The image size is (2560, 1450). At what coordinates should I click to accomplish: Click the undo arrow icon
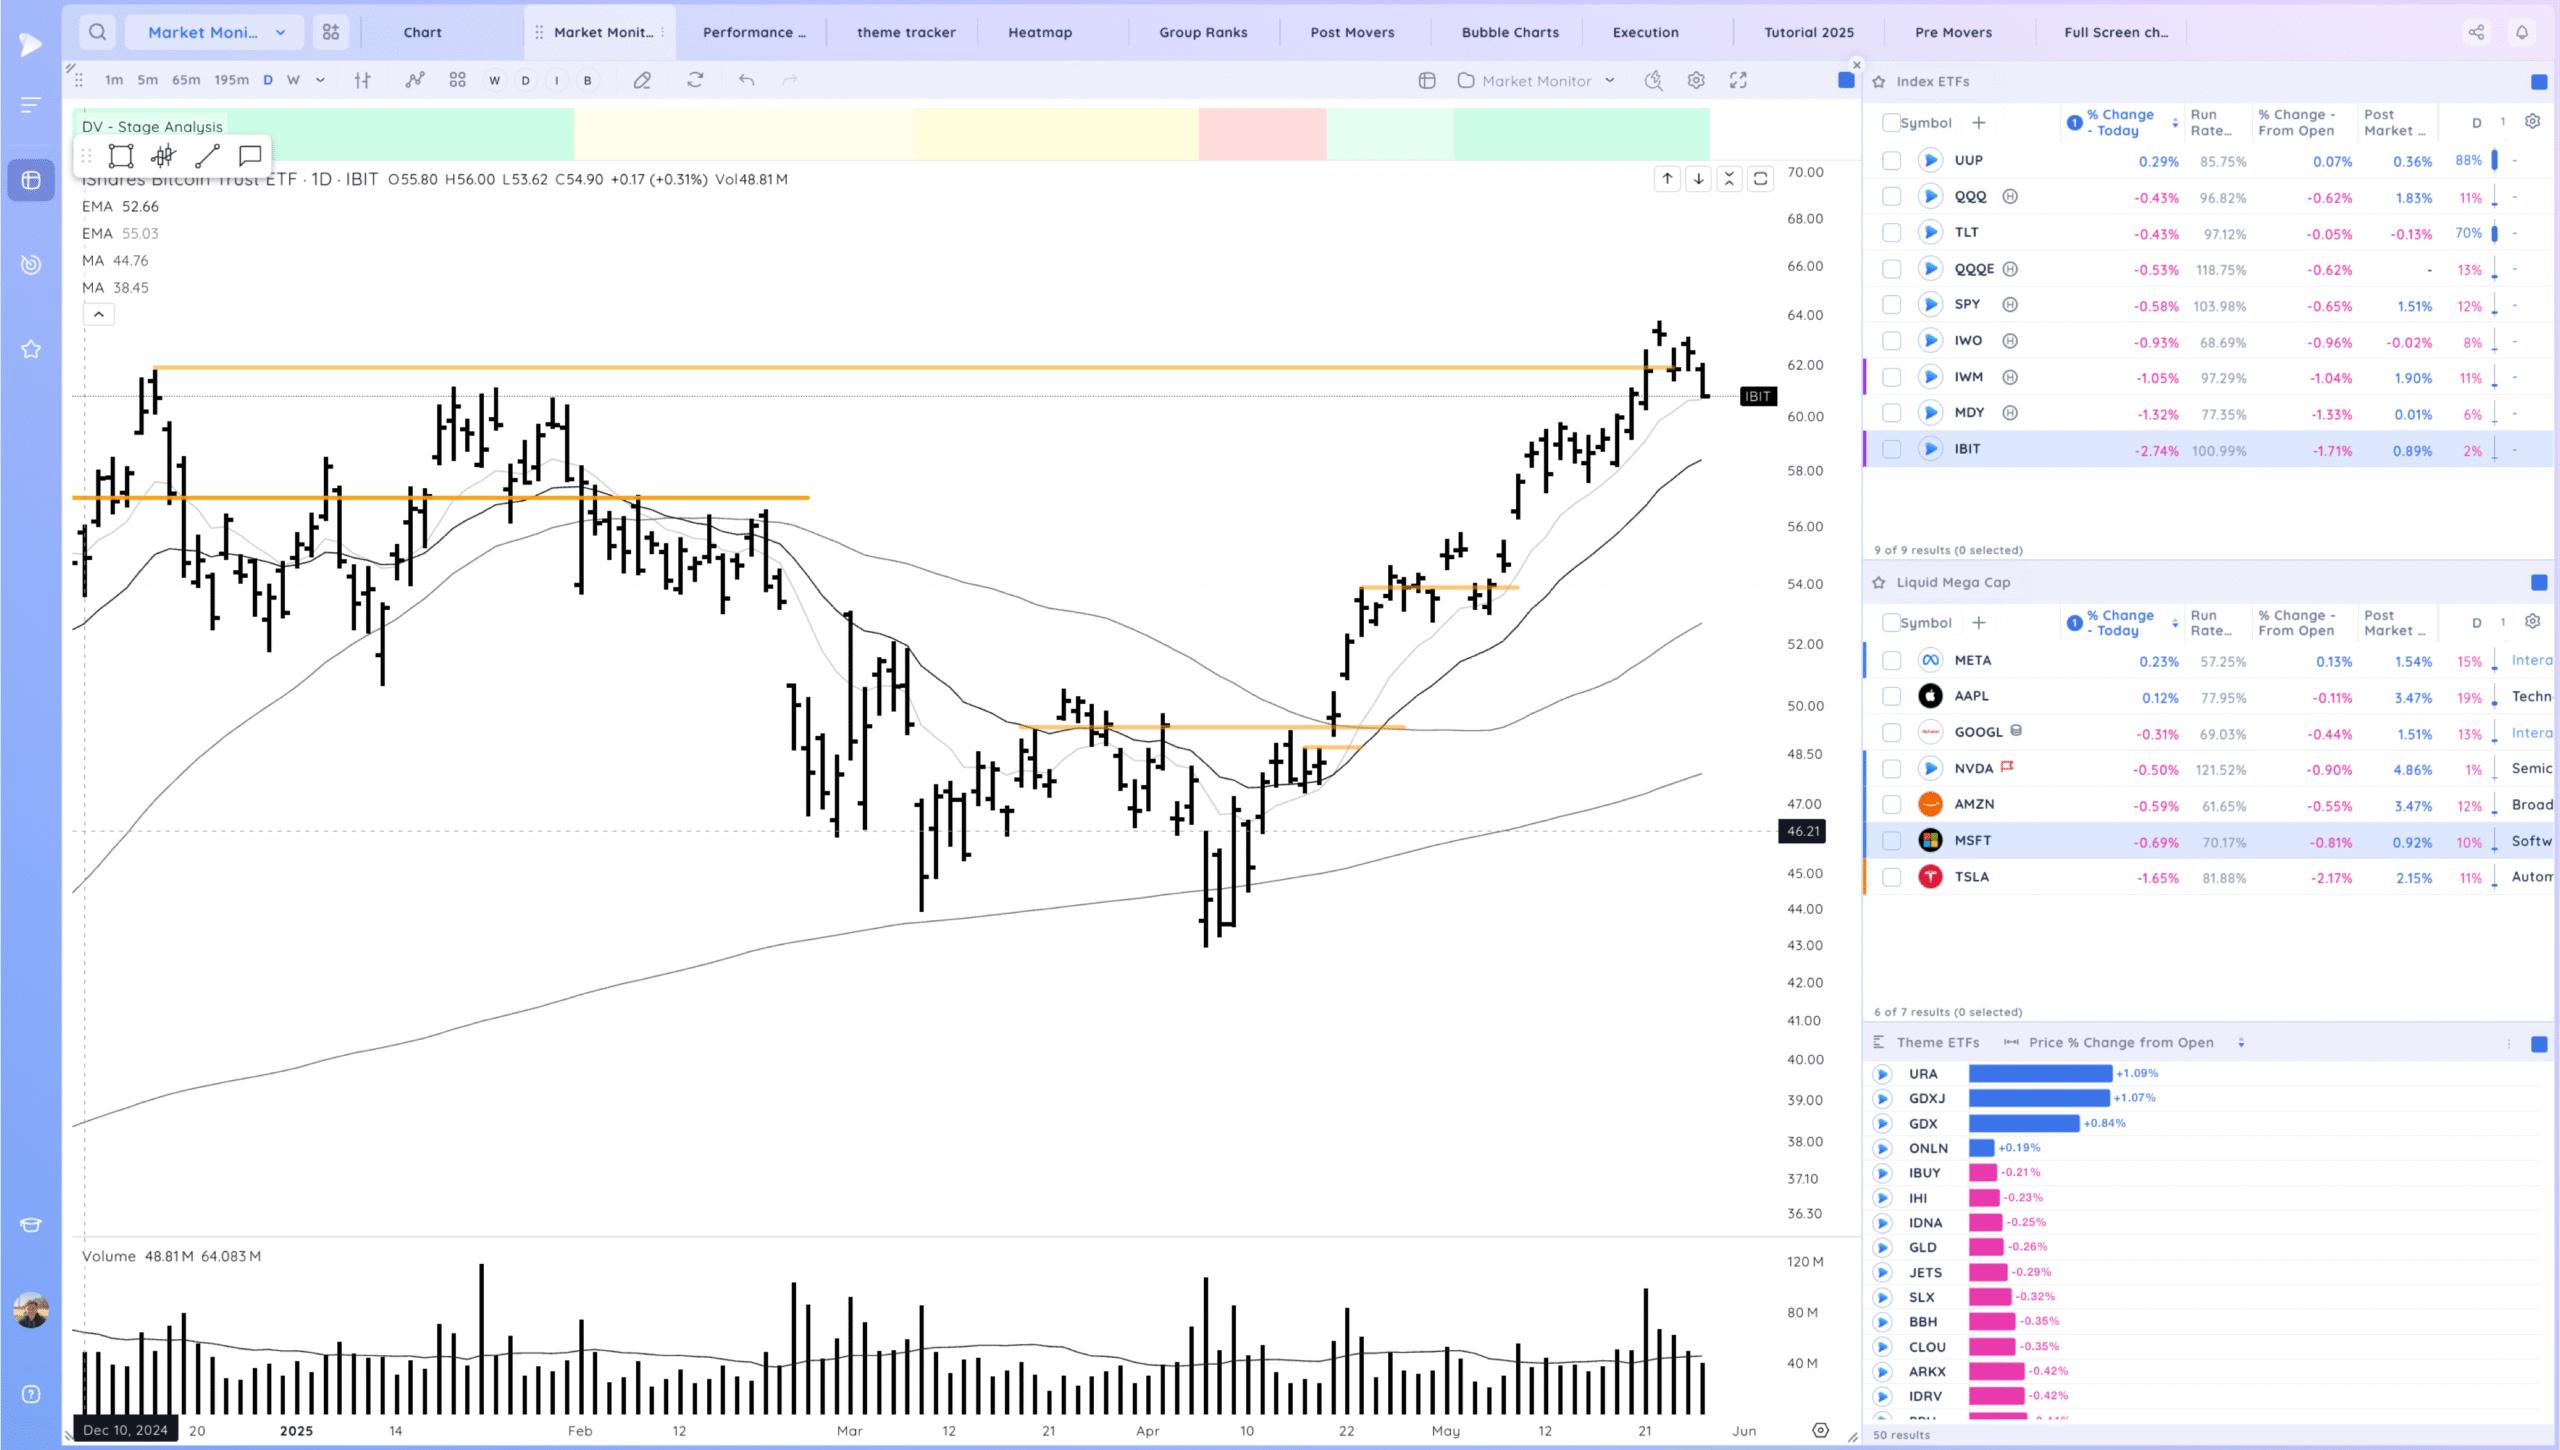[746, 80]
